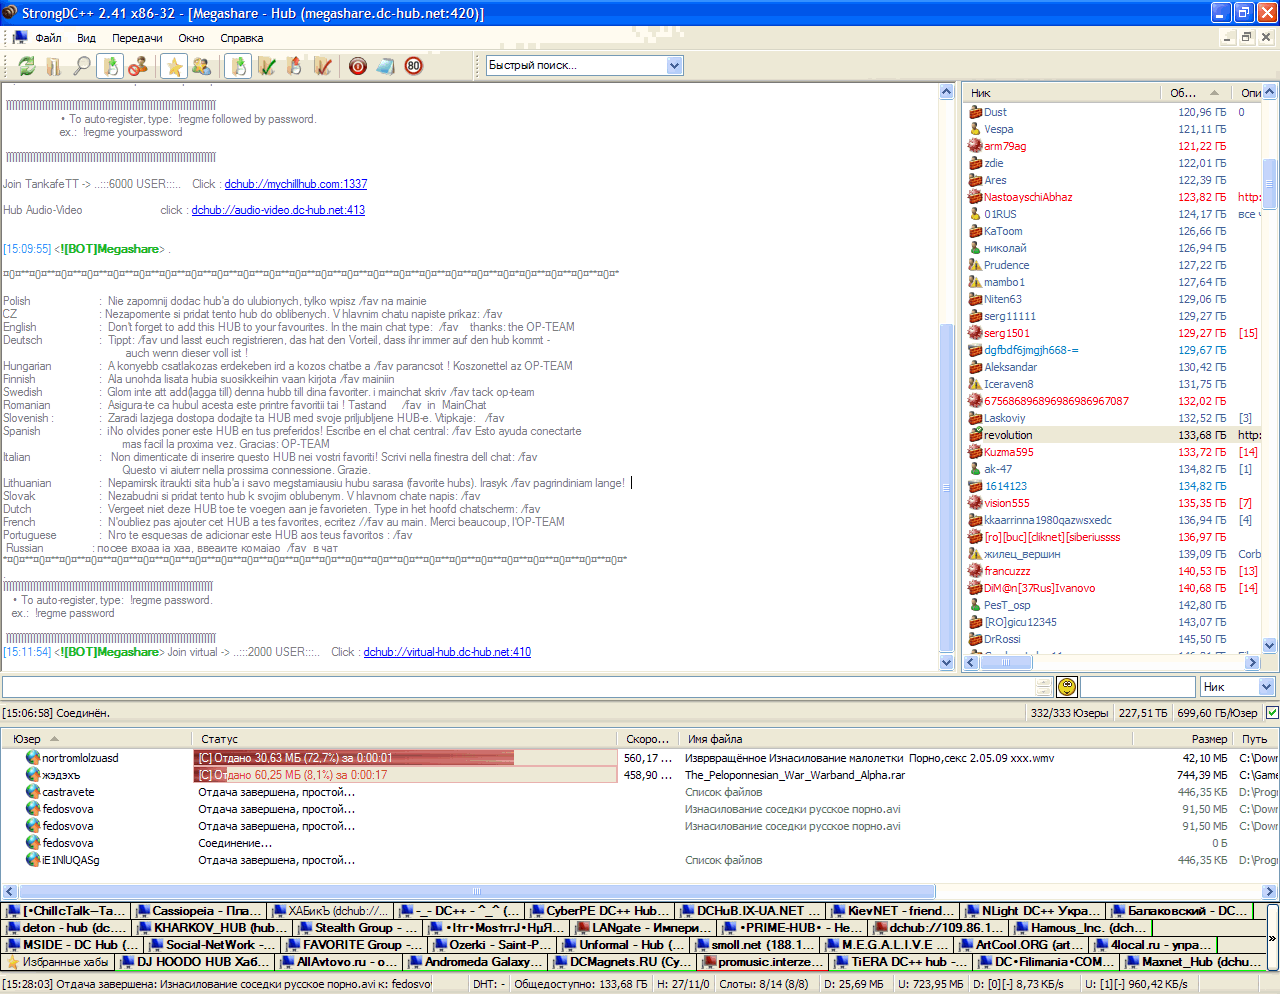Click the dchub://mychillhub.com:1337 link
Screen dimensions: 1280x994
[295, 184]
